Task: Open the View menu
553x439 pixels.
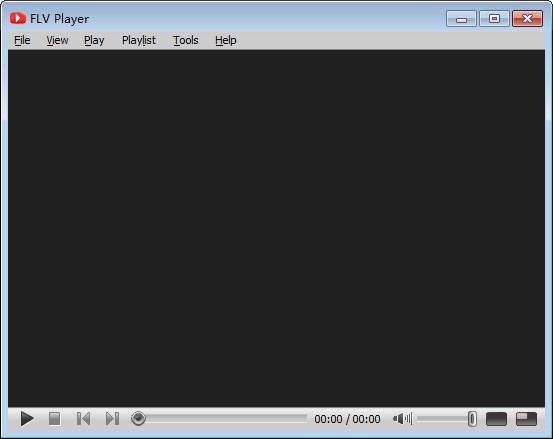Action: (57, 40)
